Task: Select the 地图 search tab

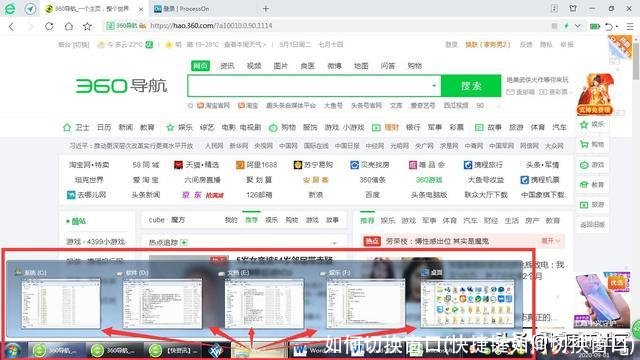Action: (361, 66)
